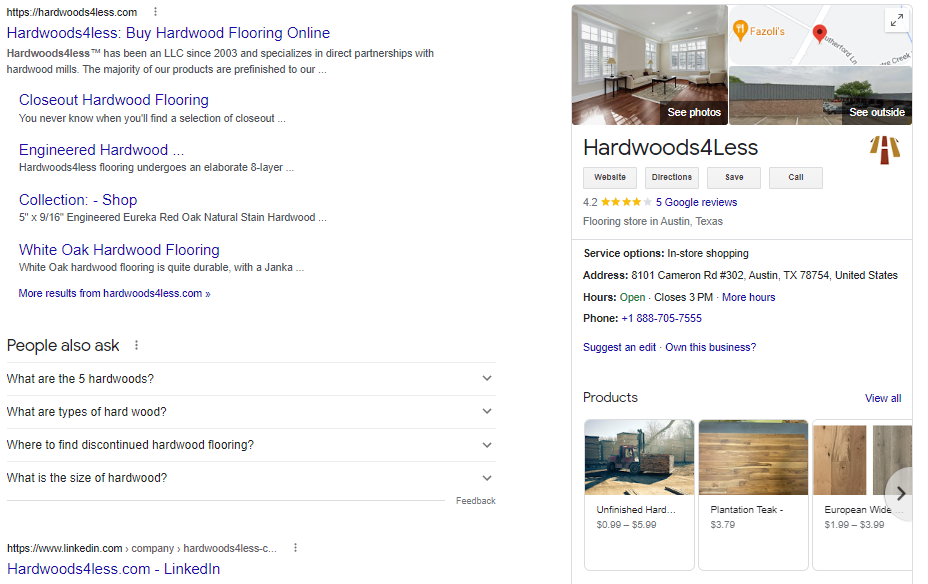Open the three-dot menu beside hardwoods4less.com URL
This screenshot has height=584, width=928.
(x=155, y=12)
